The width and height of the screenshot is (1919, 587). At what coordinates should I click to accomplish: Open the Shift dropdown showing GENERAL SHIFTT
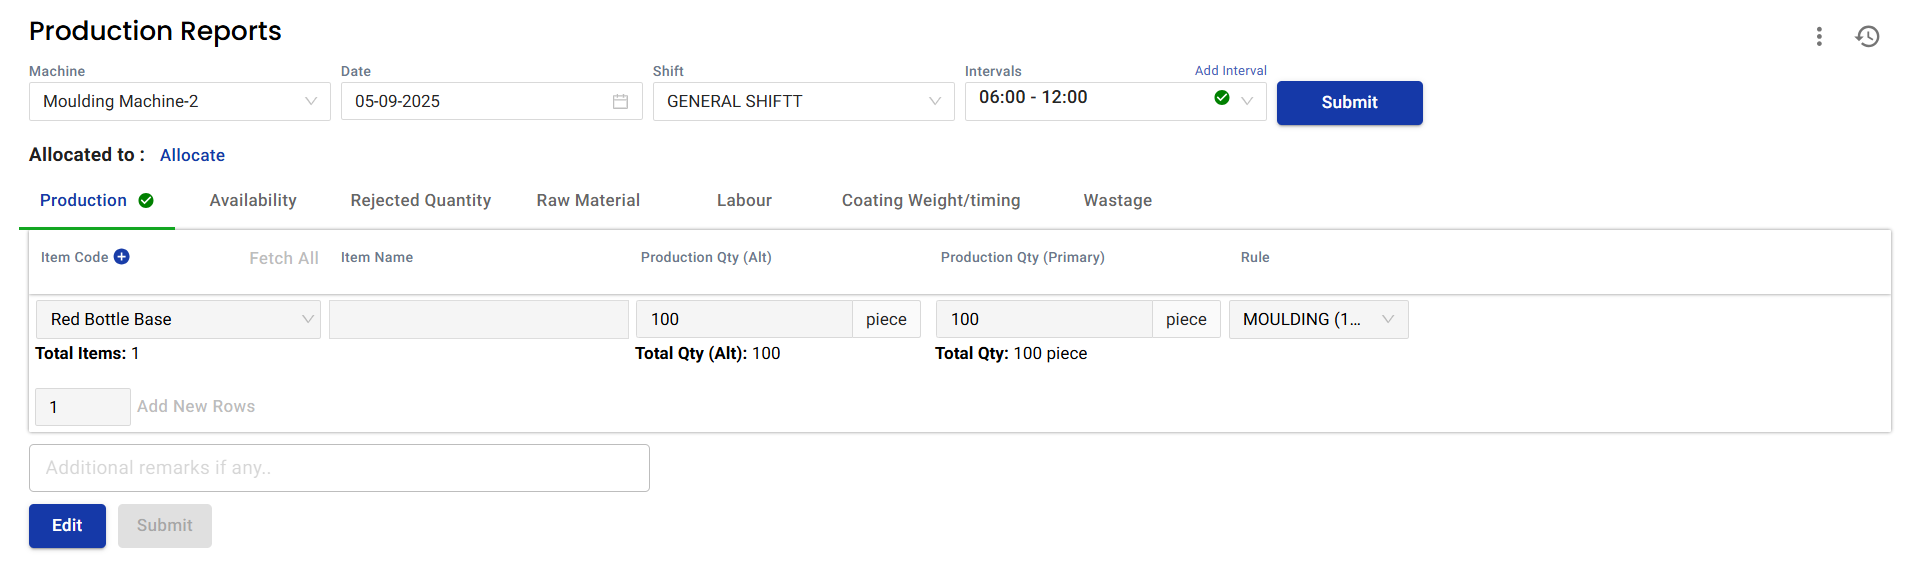pyautogui.click(x=934, y=102)
